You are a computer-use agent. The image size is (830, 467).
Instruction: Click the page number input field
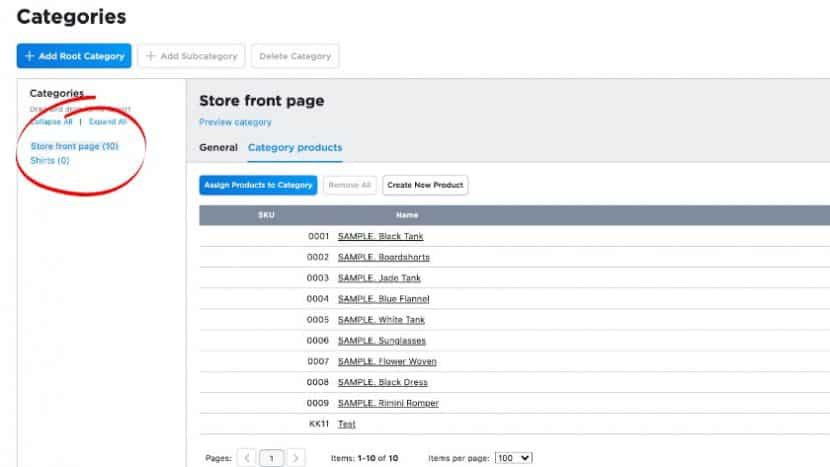(x=272, y=458)
